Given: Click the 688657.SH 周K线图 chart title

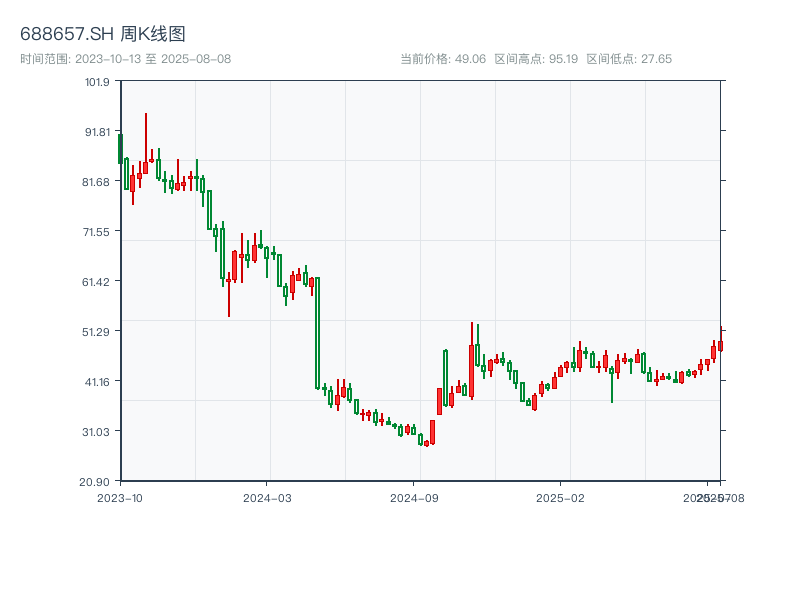Looking at the screenshot, I should (103, 35).
